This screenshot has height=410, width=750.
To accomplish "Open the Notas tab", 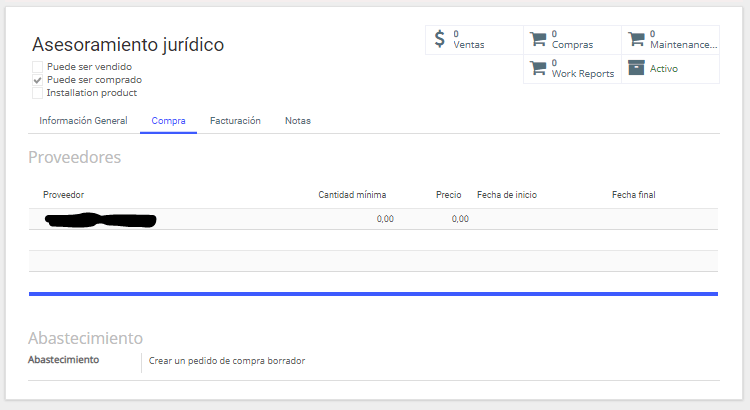I will [x=298, y=121].
